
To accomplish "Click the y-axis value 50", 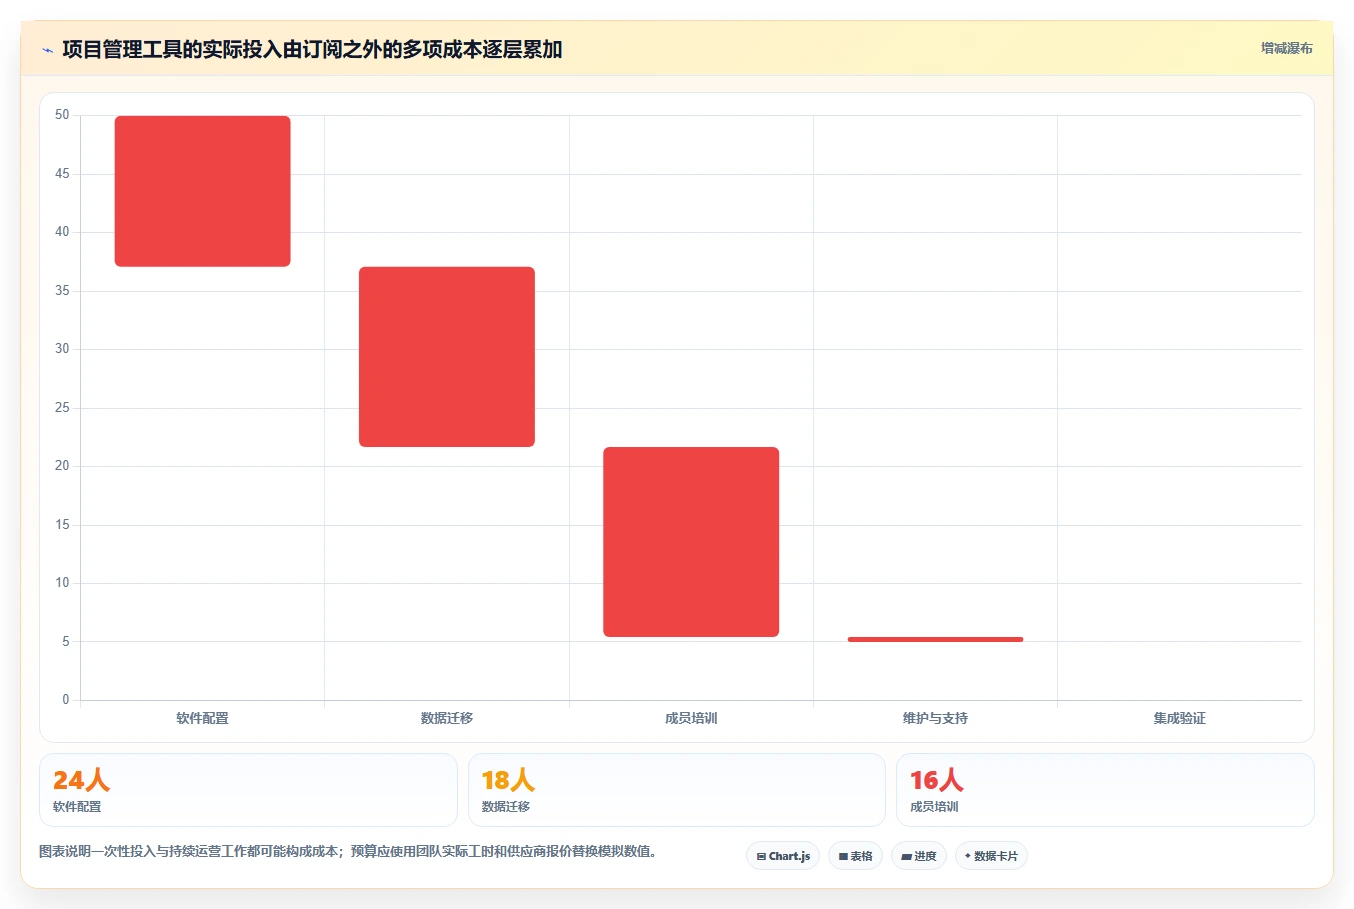I will (x=62, y=115).
